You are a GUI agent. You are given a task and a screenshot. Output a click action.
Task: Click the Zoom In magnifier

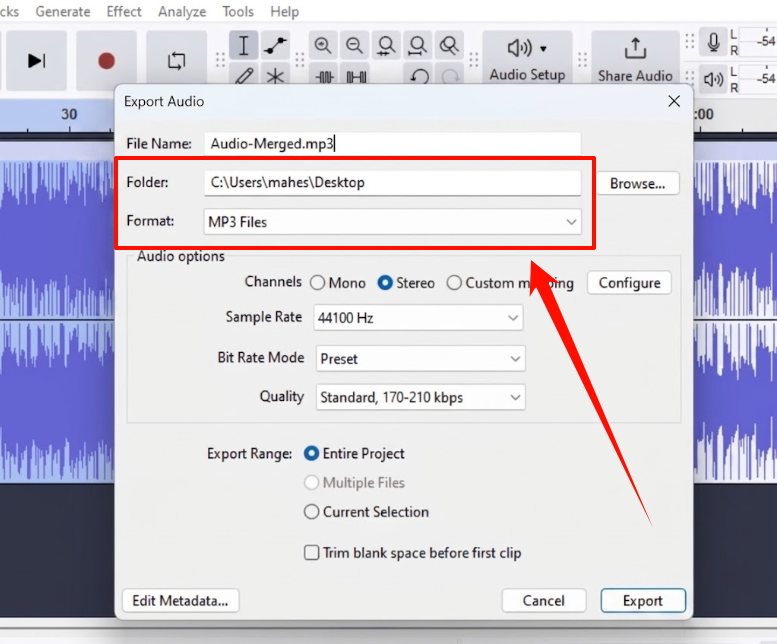(323, 46)
